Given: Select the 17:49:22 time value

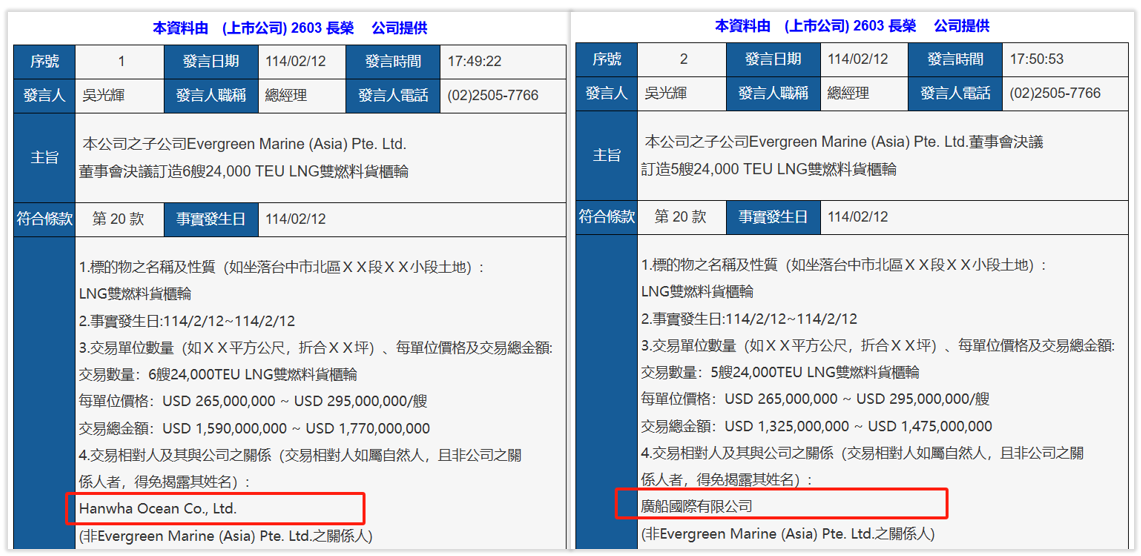Looking at the screenshot, I should tap(475, 61).
